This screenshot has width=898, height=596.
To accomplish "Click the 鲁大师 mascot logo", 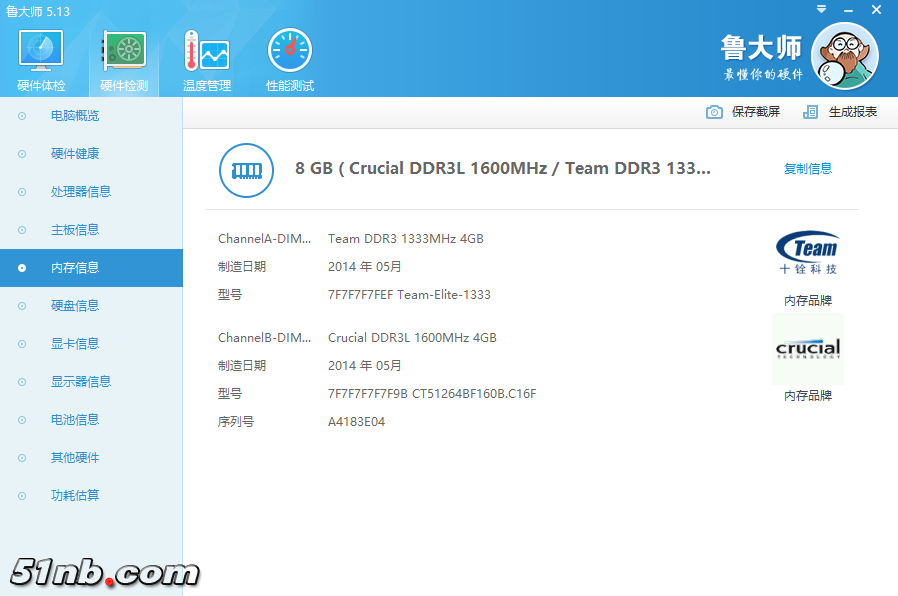I will click(x=845, y=56).
